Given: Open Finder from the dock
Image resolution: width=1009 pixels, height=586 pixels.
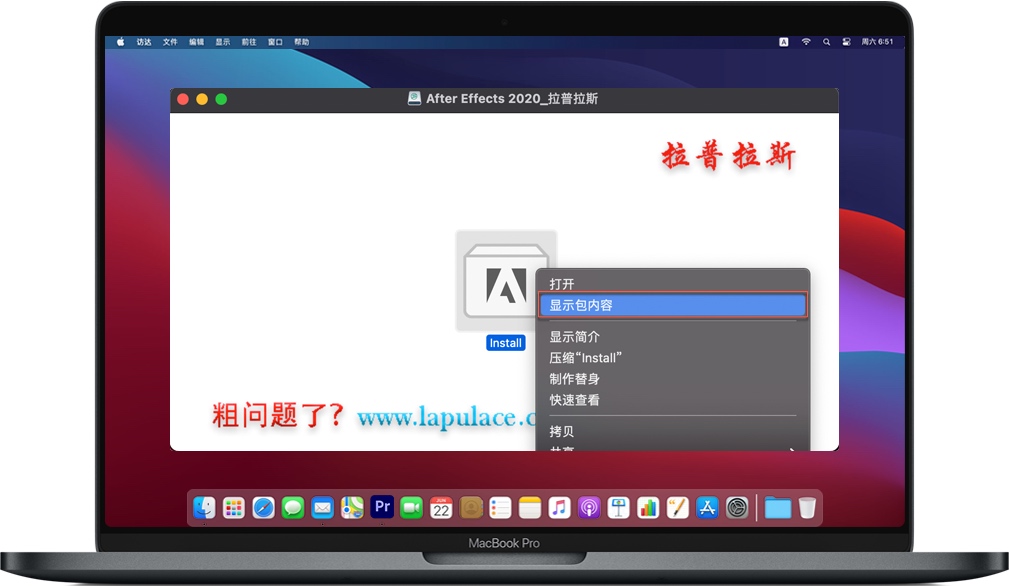Looking at the screenshot, I should point(204,508).
